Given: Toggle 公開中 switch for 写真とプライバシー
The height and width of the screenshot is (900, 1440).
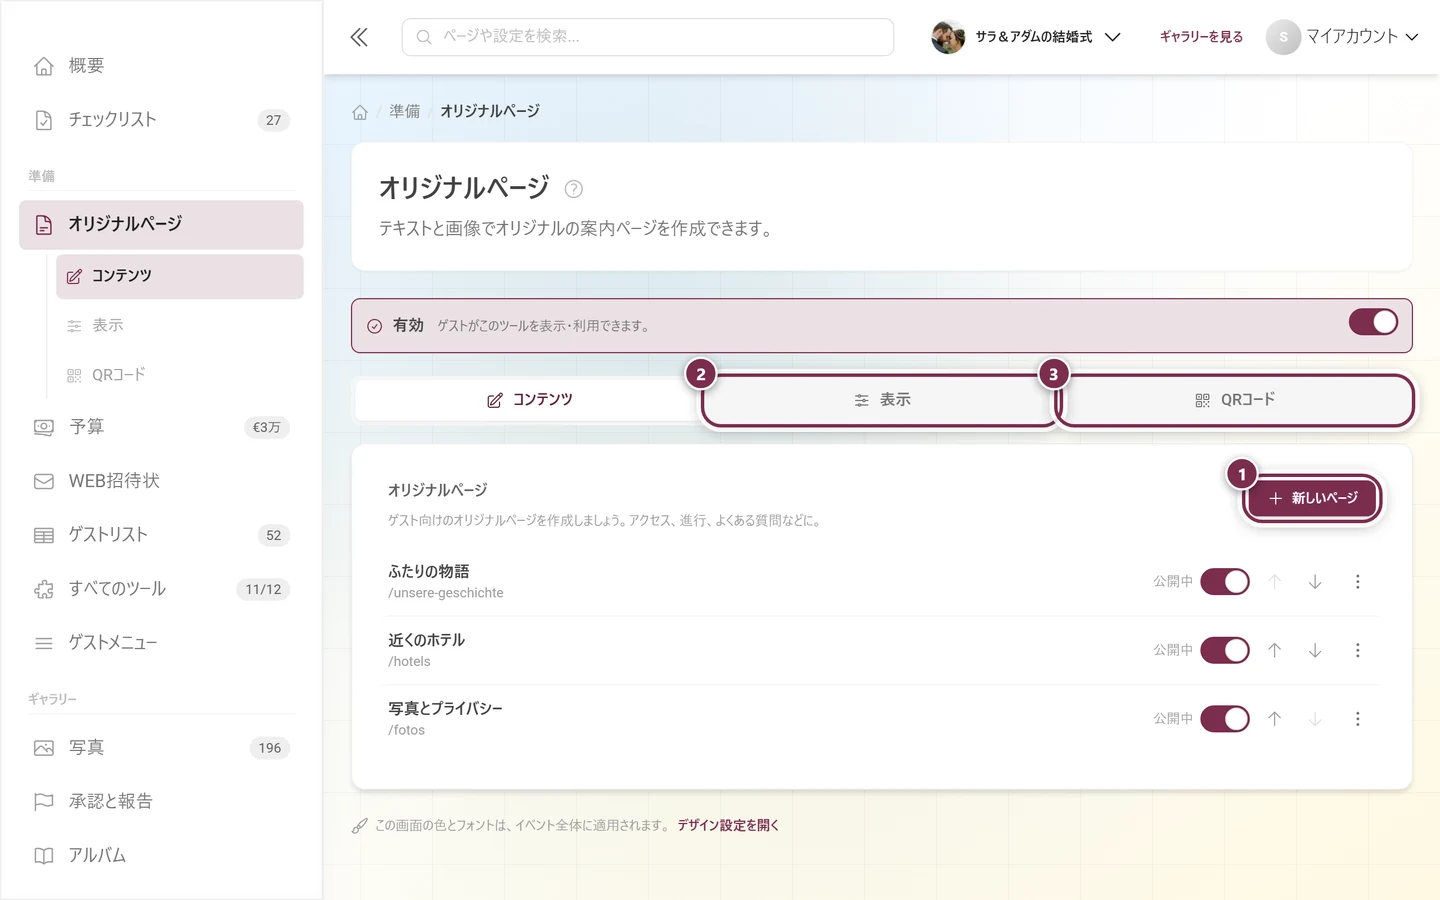Looking at the screenshot, I should click(1225, 719).
